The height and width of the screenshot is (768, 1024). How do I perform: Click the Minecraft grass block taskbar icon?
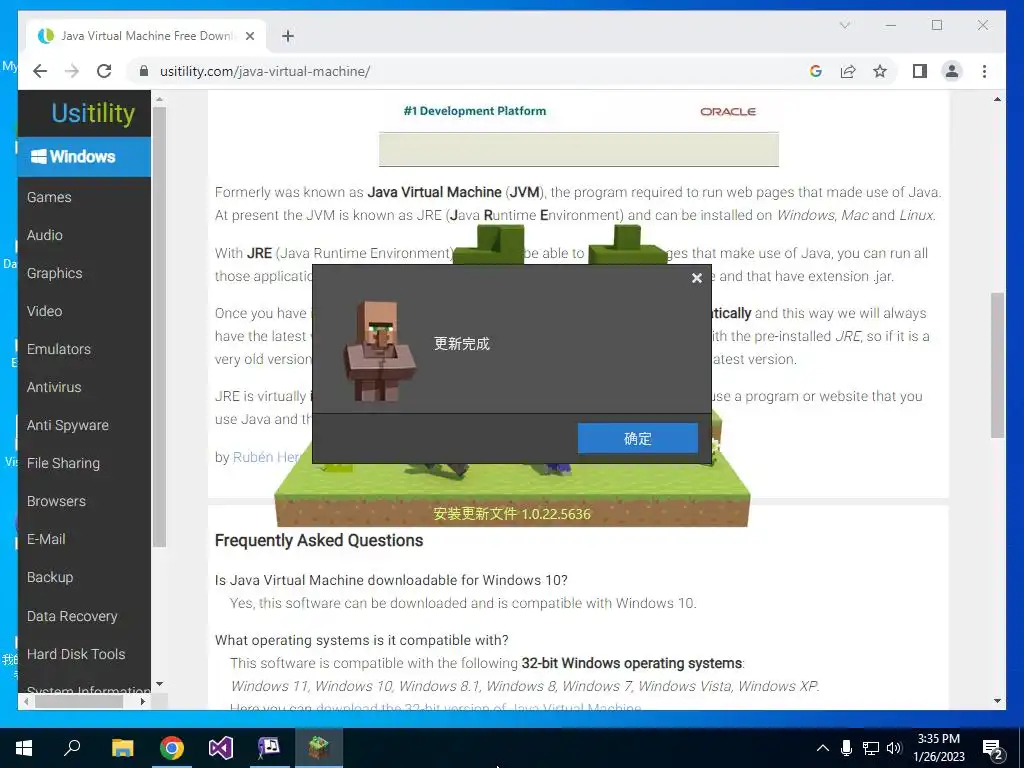(x=319, y=748)
